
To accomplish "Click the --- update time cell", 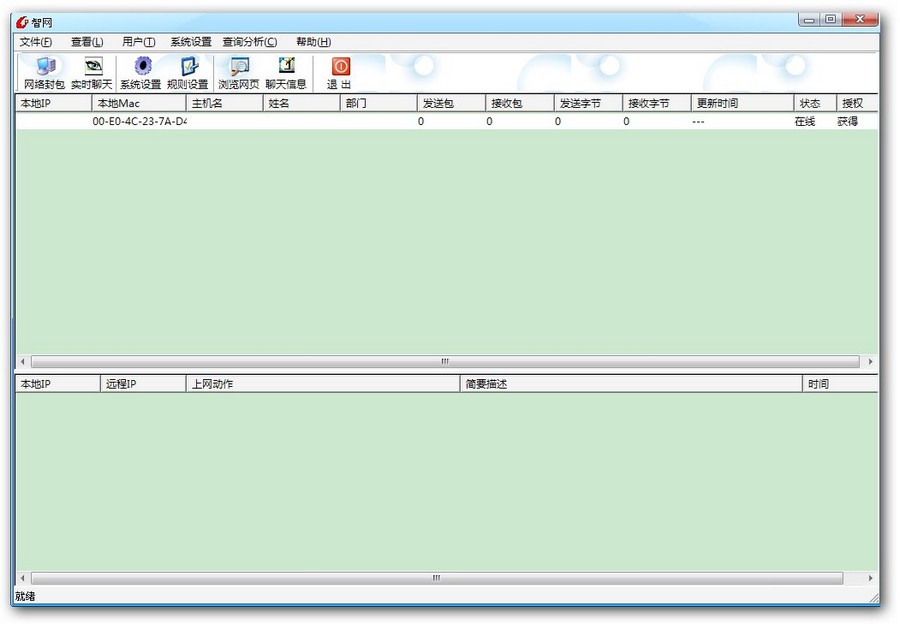I will tap(698, 122).
